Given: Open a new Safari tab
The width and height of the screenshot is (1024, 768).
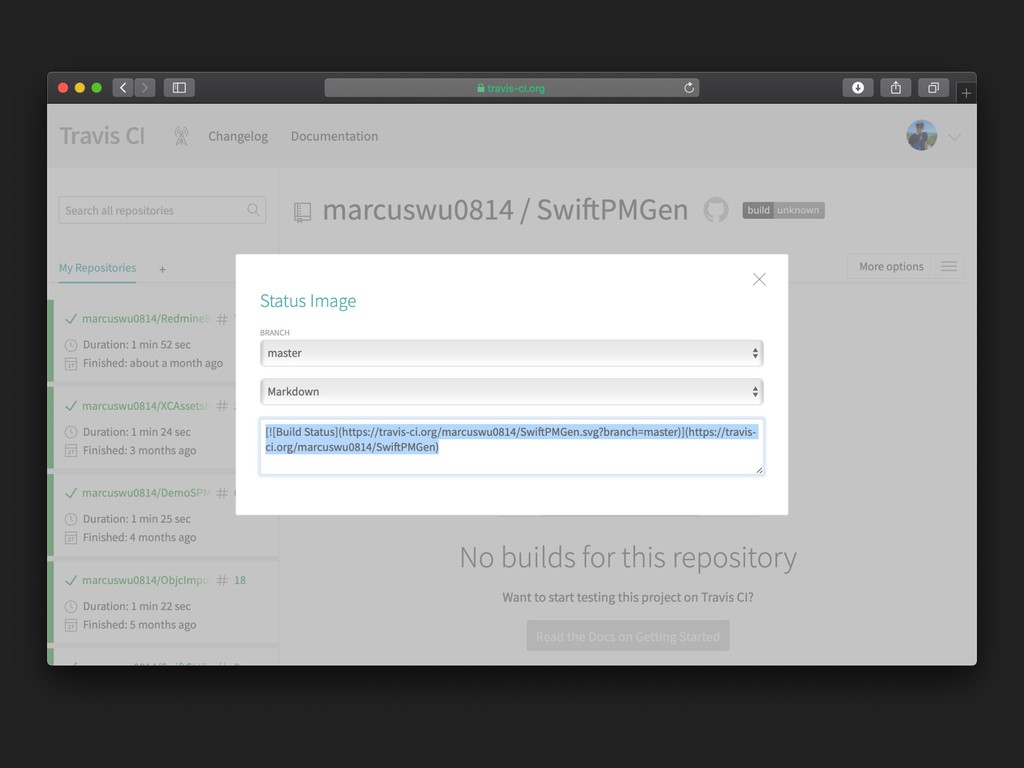Looking at the screenshot, I should [966, 93].
